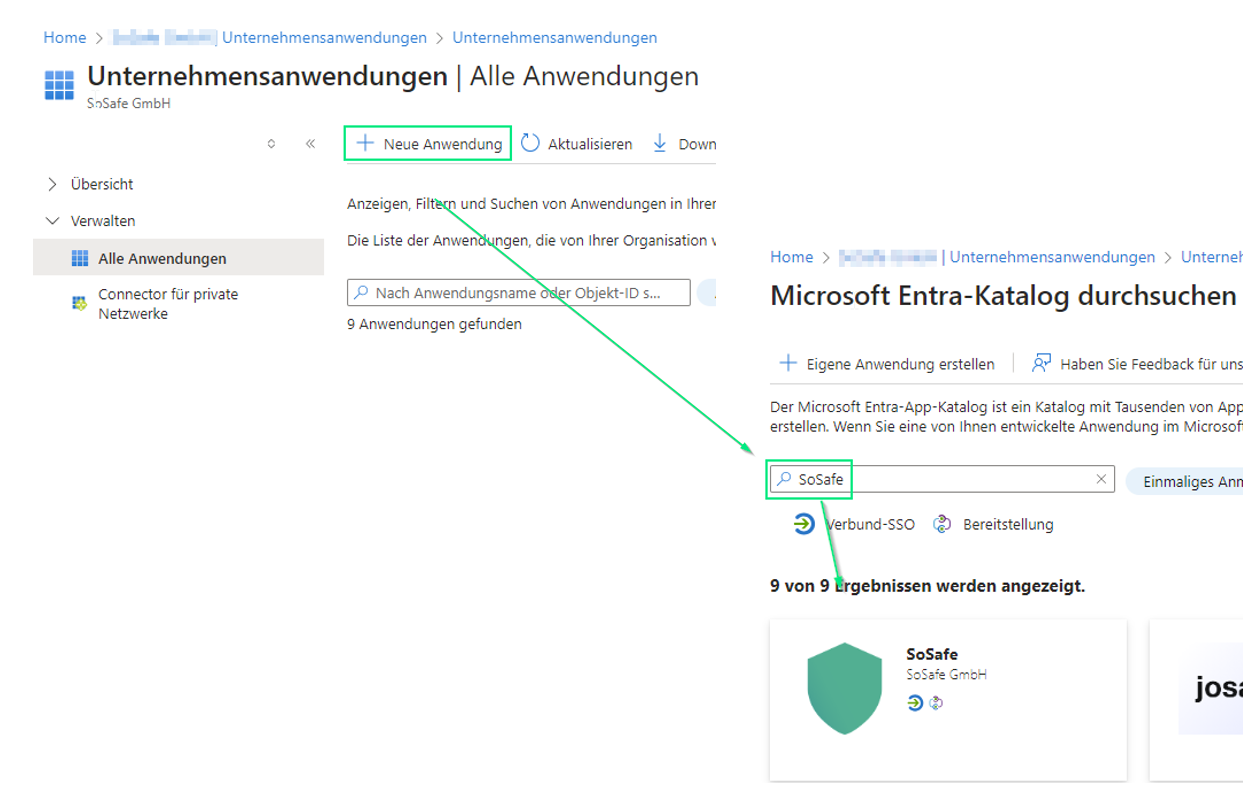The height and width of the screenshot is (810, 1243).
Task: Open the Haben Sie Feedback link
Action: (x=1140, y=364)
